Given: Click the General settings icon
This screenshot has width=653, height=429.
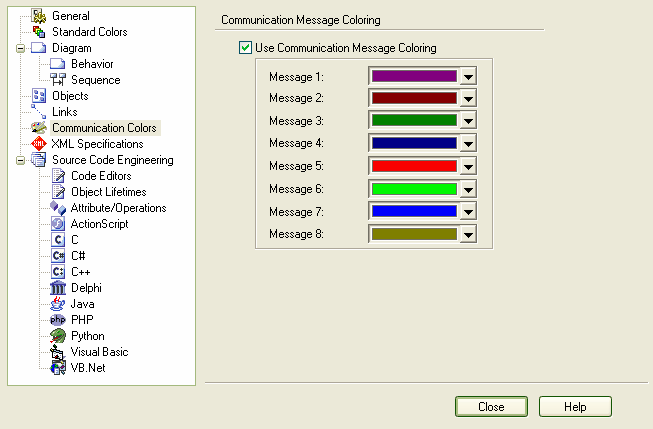Looking at the screenshot, I should pos(39,16).
